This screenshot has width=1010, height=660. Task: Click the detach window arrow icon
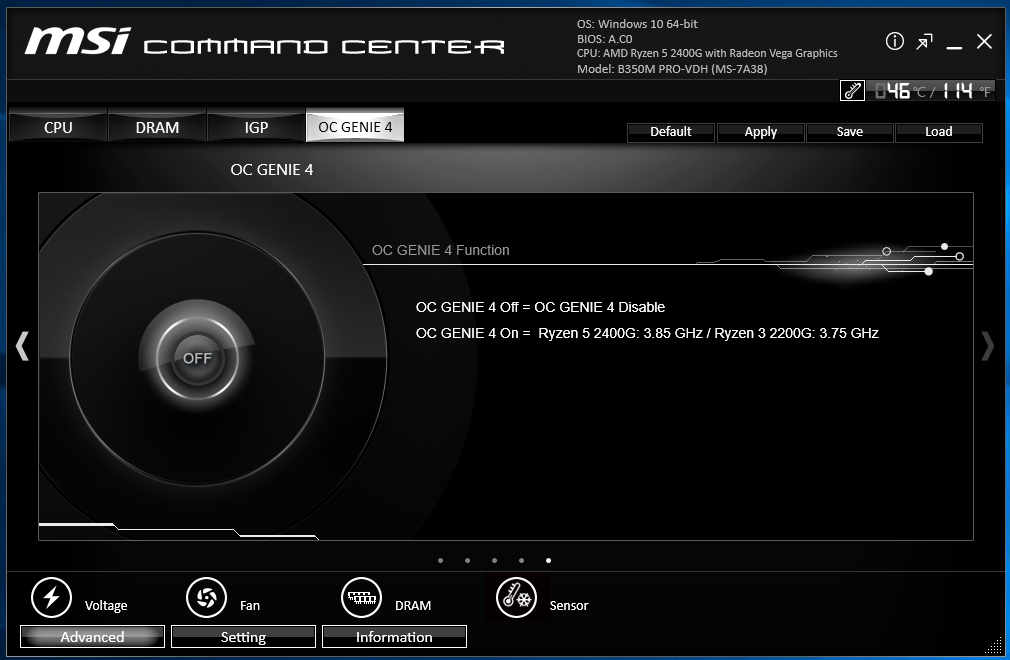point(924,42)
